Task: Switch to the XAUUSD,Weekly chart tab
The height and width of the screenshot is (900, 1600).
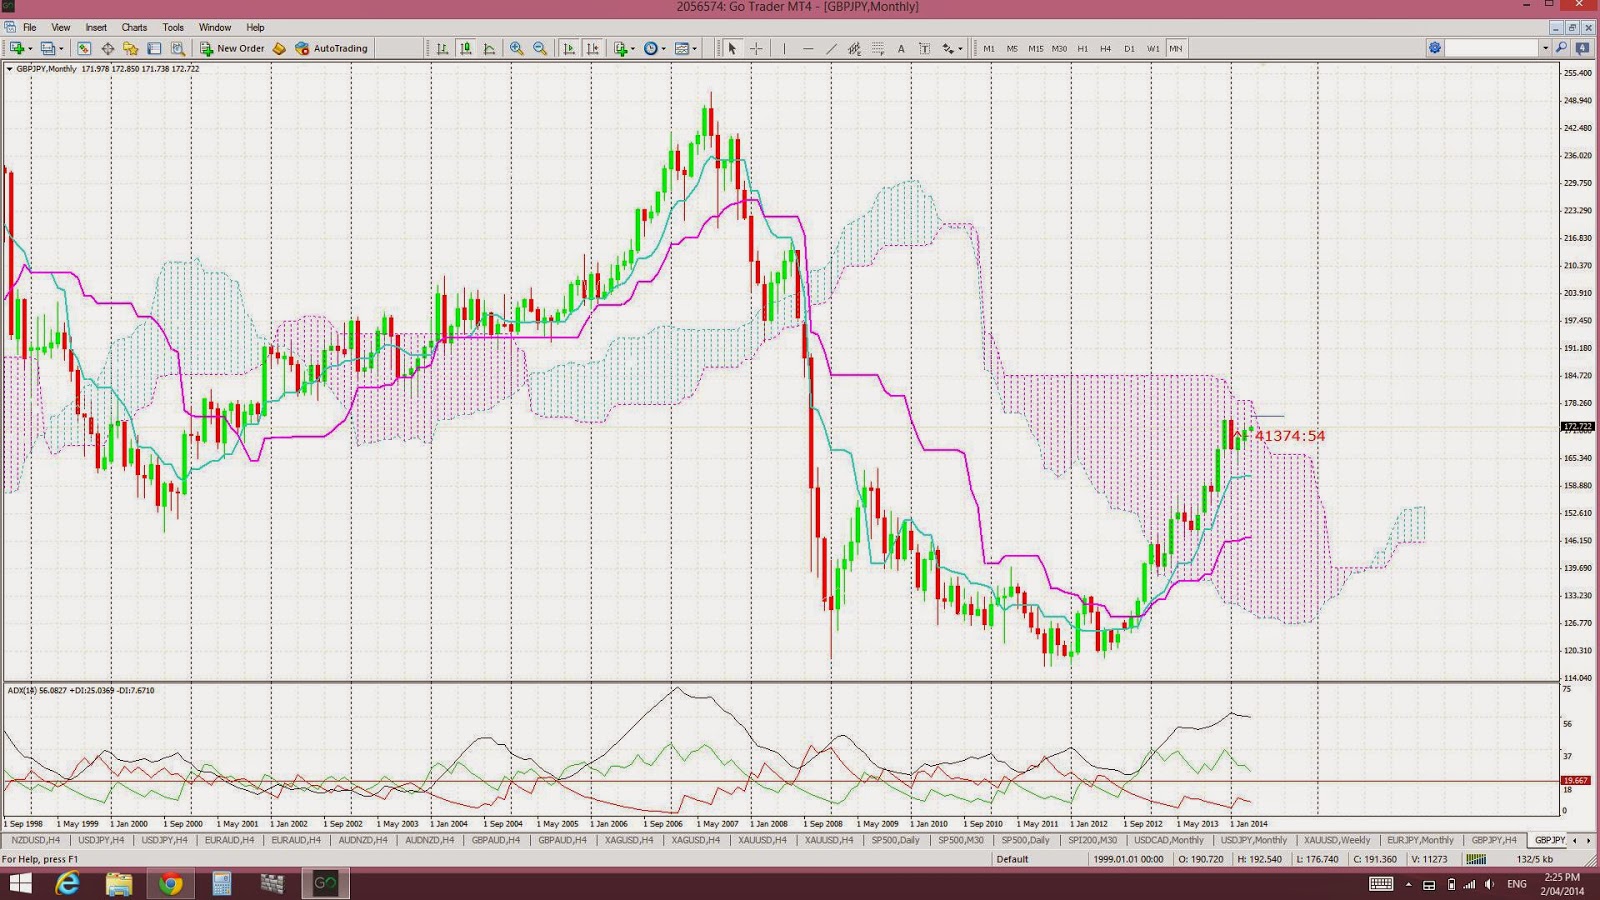Action: [x=1337, y=840]
